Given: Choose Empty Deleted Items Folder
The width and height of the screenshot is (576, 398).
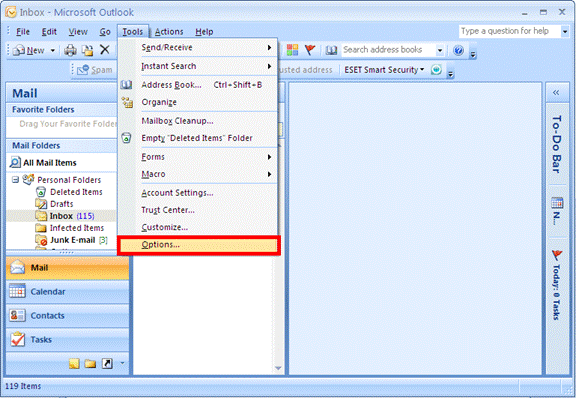Looking at the screenshot, I should coord(198,138).
